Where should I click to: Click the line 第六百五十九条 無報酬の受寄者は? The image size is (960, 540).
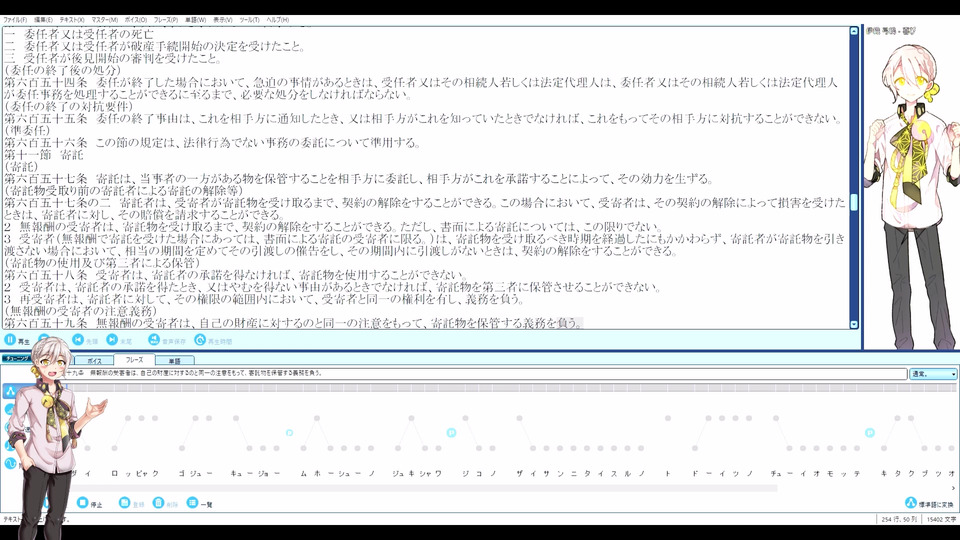[292, 323]
